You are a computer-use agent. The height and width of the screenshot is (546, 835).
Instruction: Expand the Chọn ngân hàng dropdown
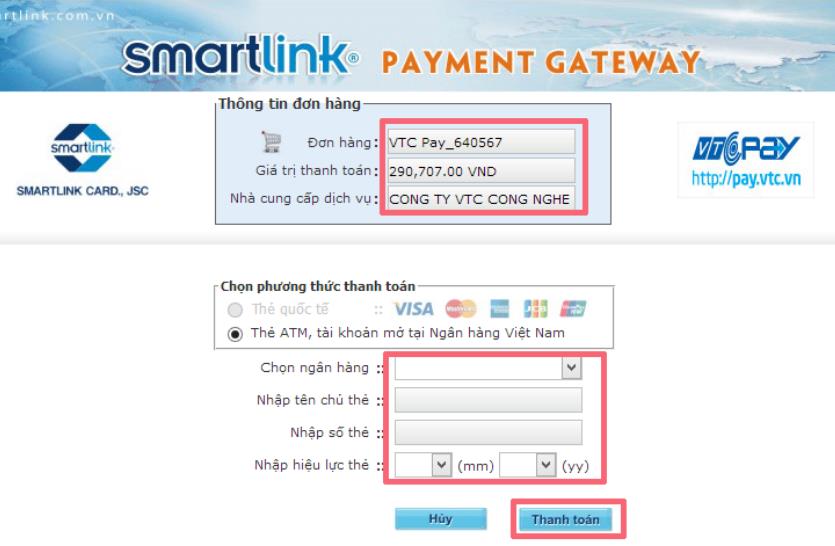pyautogui.click(x=488, y=368)
